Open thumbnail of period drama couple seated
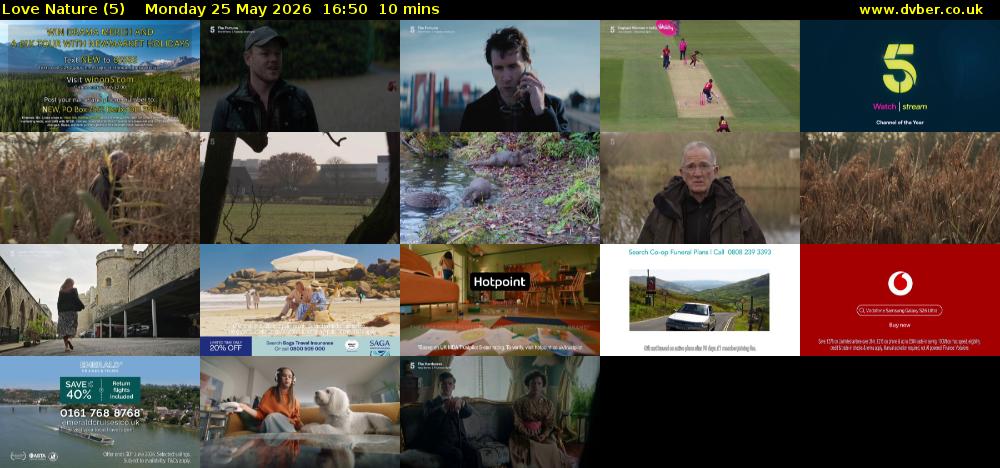This screenshot has width=1000, height=468. (500, 412)
